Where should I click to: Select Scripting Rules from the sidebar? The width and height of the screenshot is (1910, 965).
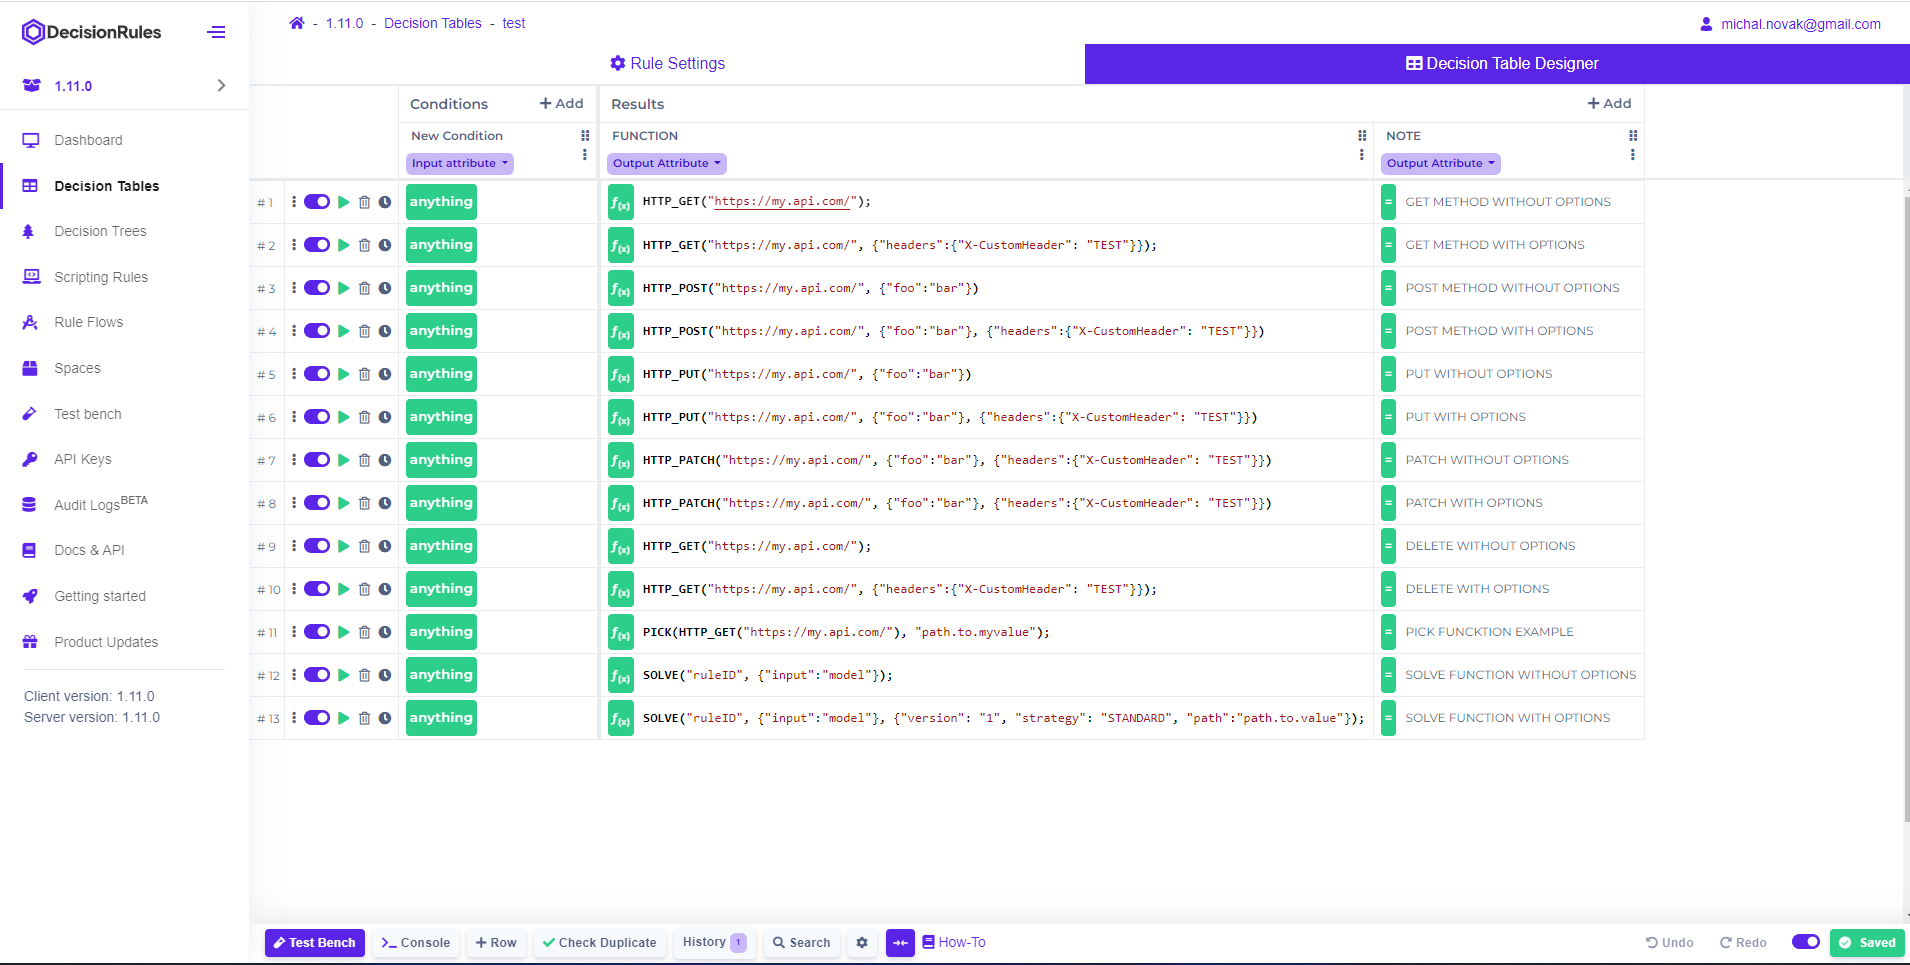(x=100, y=277)
